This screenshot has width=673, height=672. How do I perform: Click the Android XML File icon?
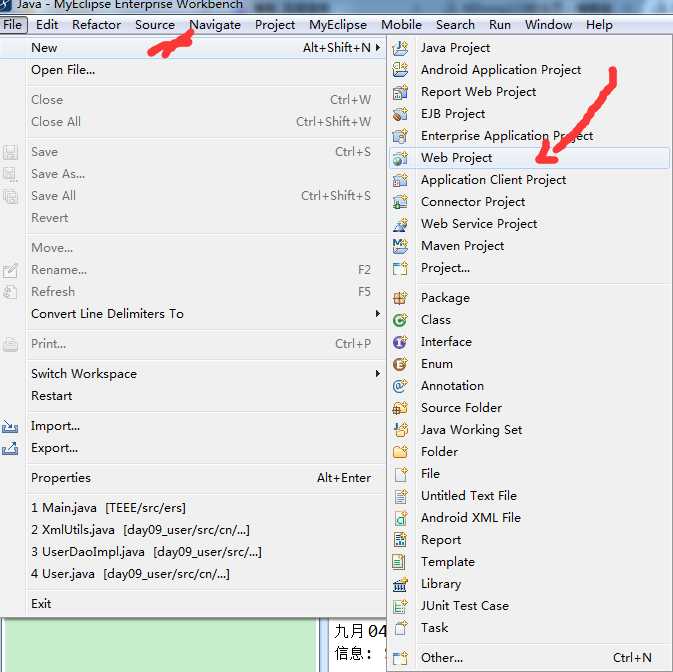click(x=400, y=518)
